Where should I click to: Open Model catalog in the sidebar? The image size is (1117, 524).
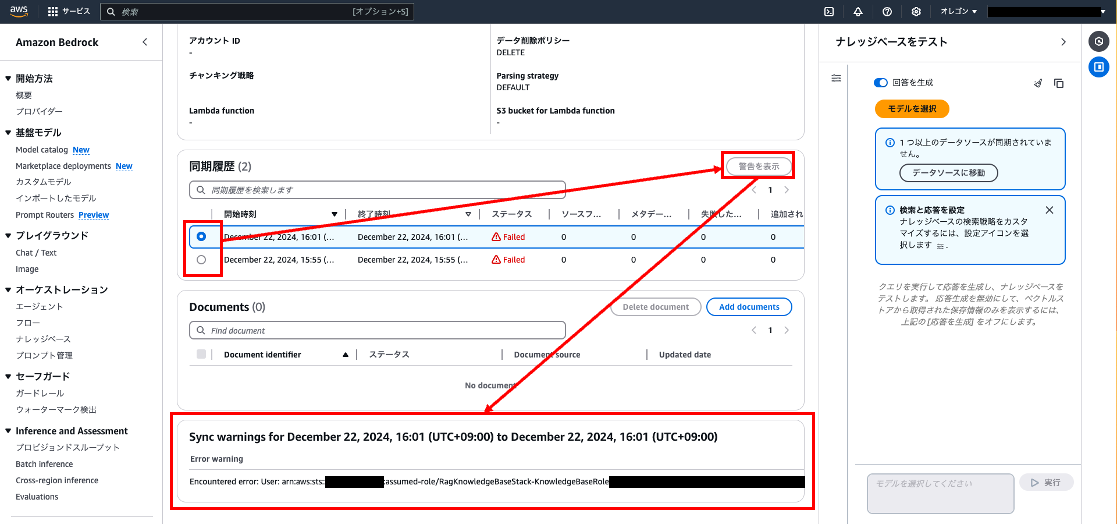click(x=42, y=150)
